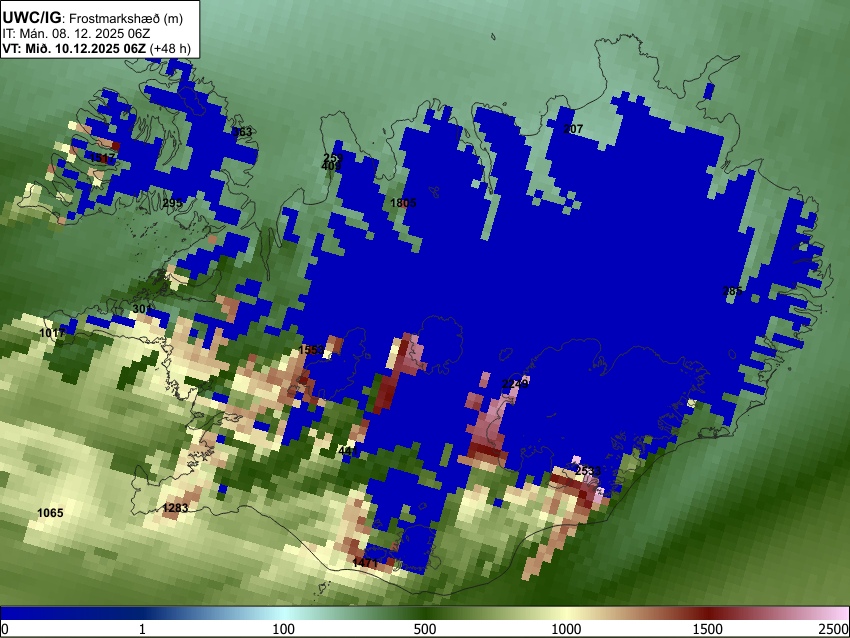Click the map value label 1283
Screen dimensions: 850x638
point(175,508)
